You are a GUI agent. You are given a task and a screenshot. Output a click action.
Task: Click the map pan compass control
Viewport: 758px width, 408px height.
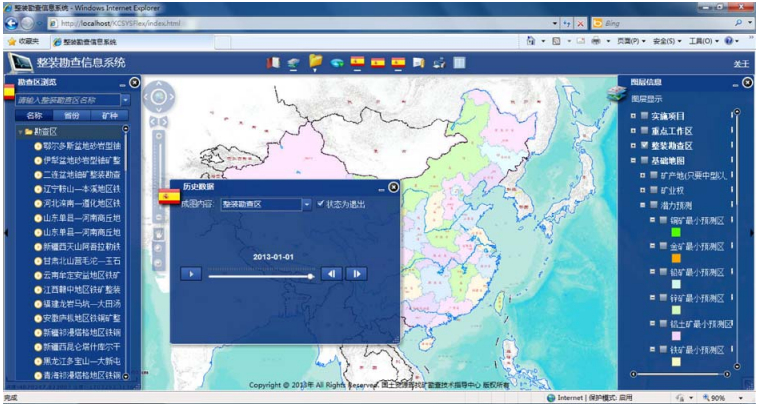tap(157, 98)
